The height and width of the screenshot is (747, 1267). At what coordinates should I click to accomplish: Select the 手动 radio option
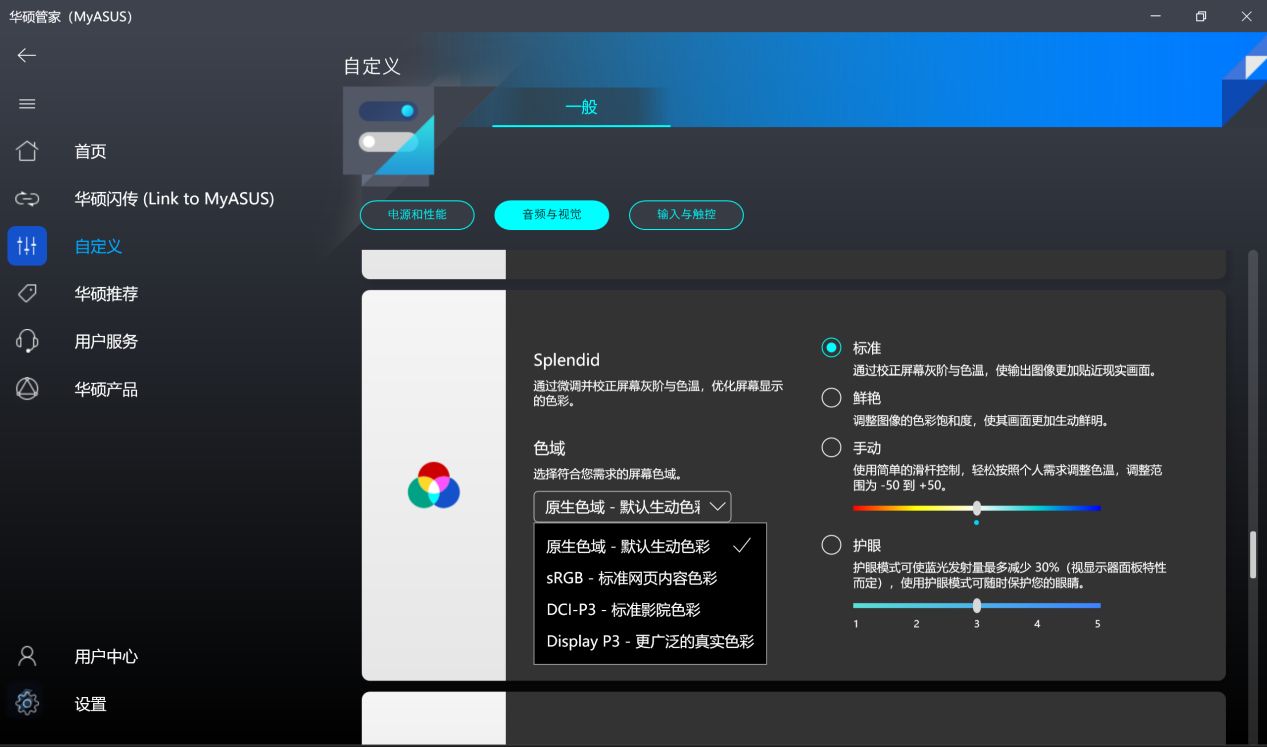pos(831,448)
